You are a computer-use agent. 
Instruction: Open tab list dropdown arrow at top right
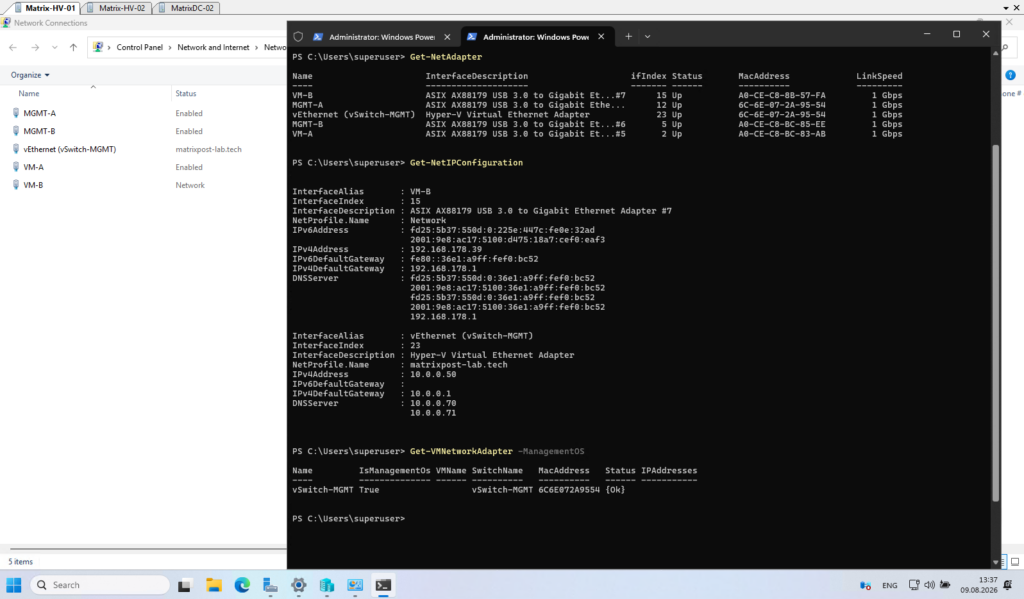pos(1006,8)
